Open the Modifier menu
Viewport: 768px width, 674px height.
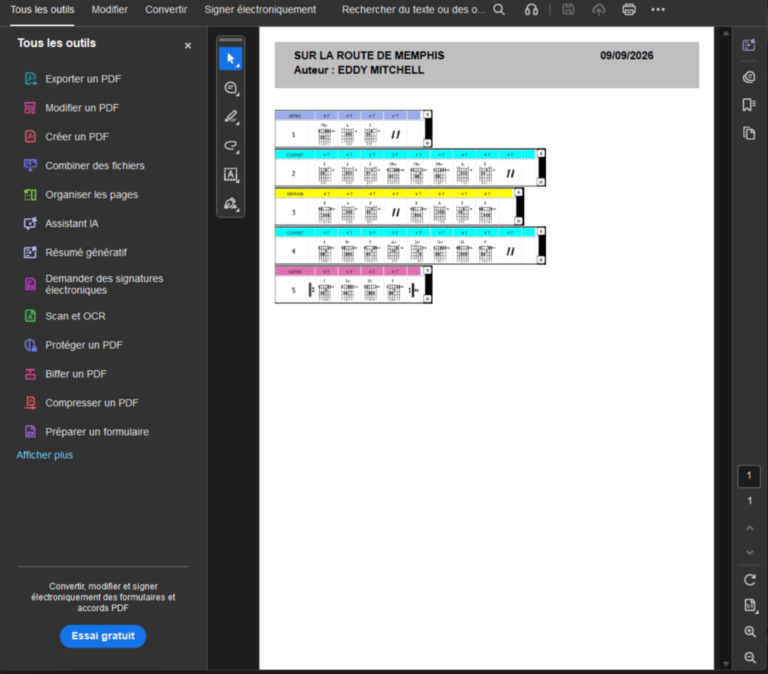coord(109,10)
